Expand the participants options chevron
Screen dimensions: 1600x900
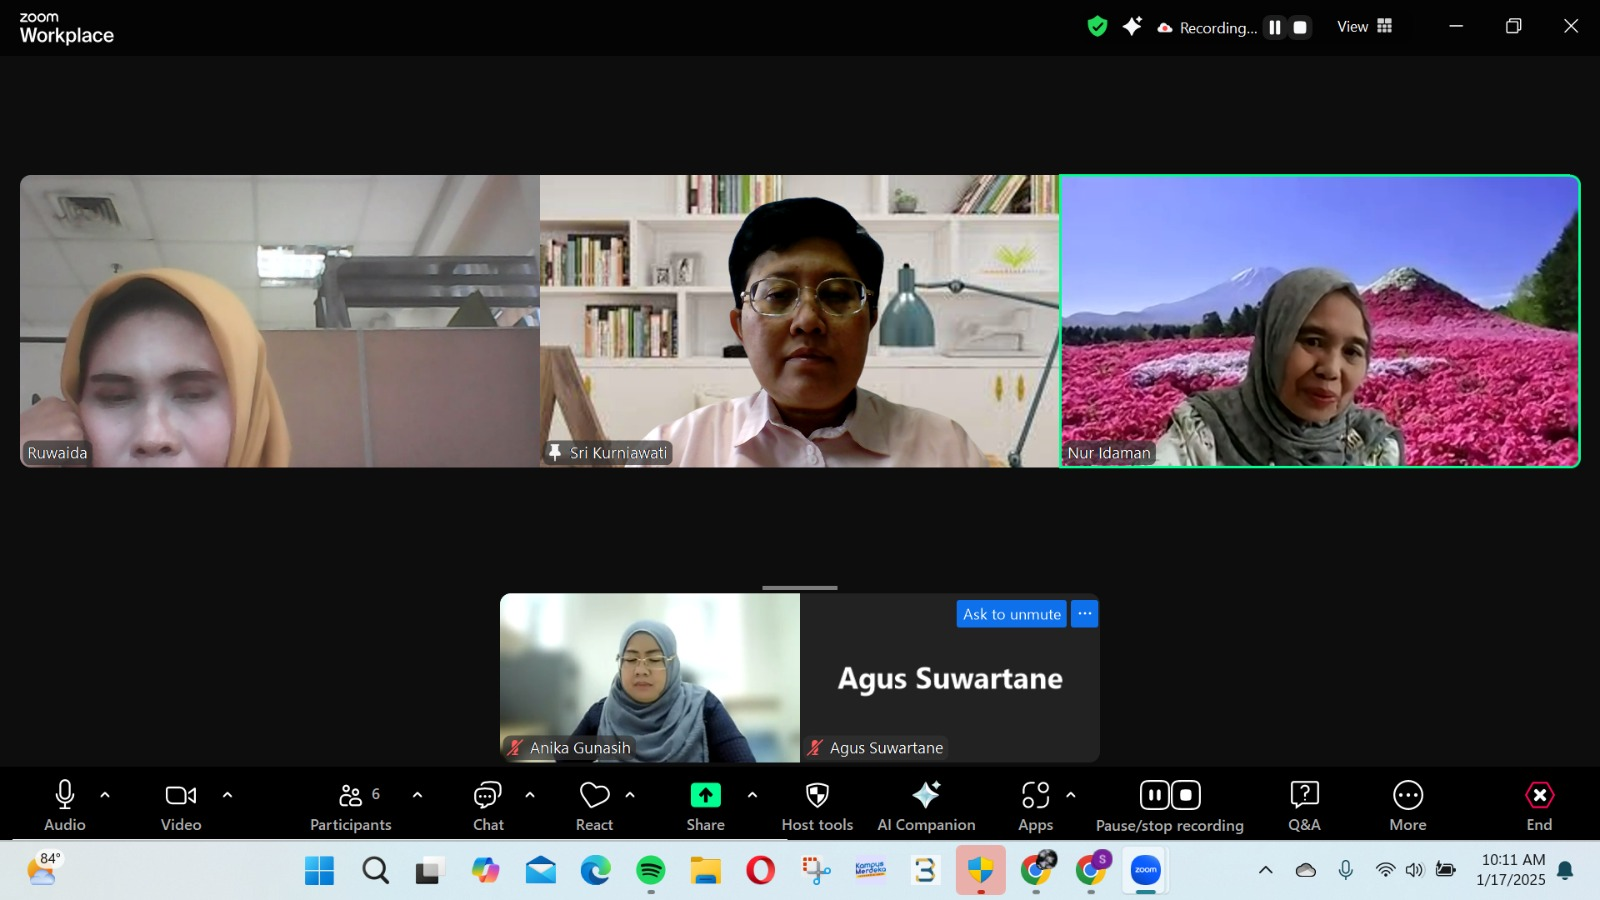(x=417, y=795)
